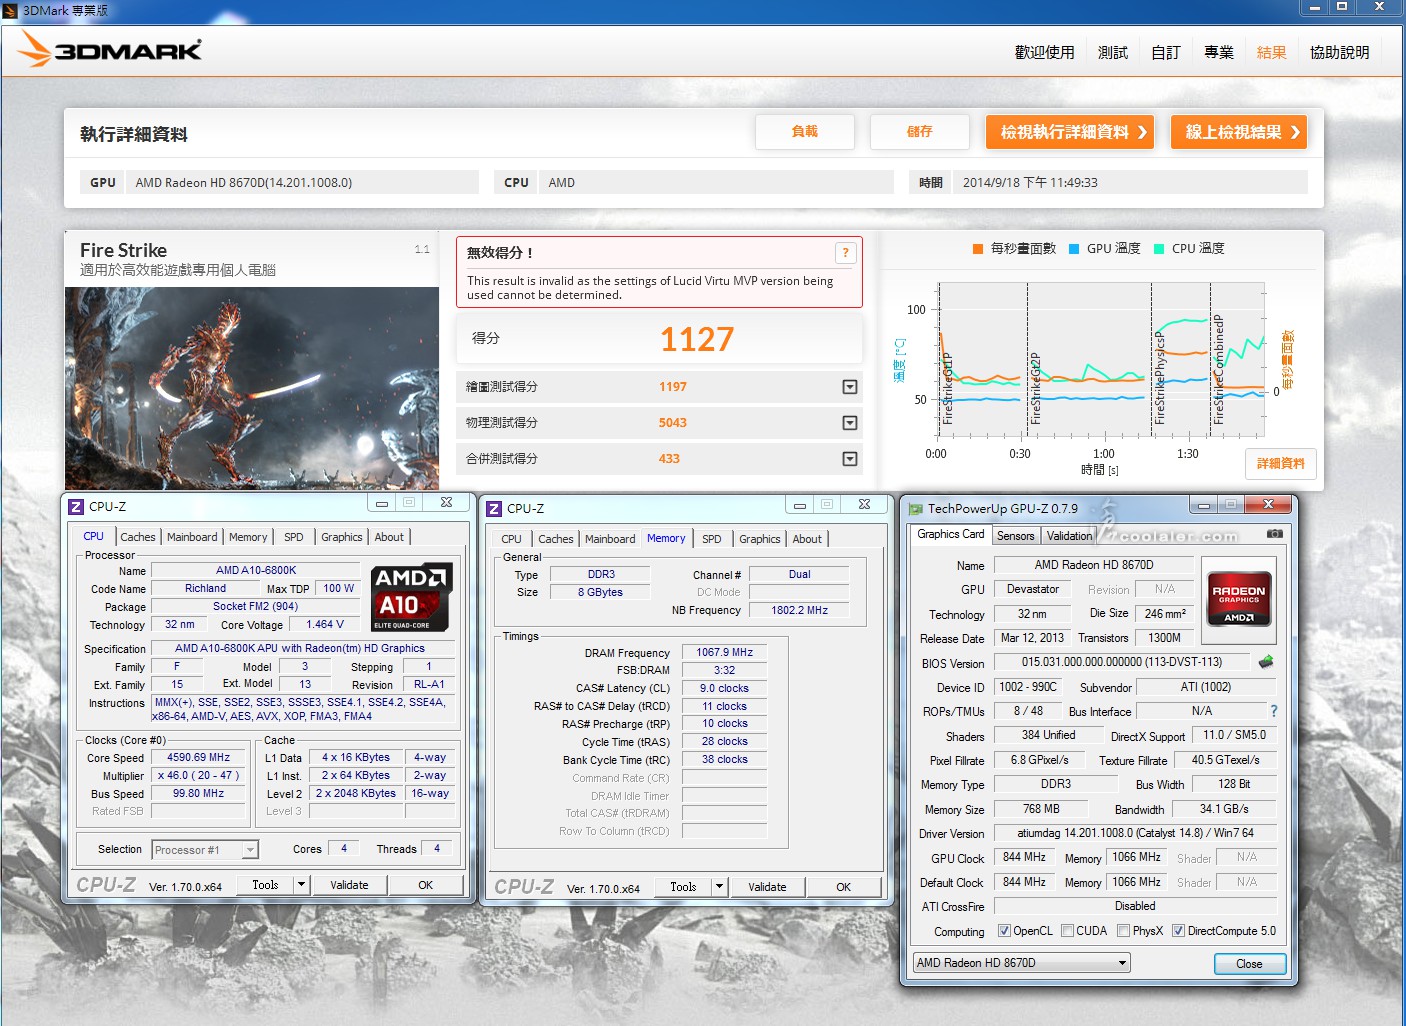Open the About tab in CPU-Z Memory window
Screen dimensions: 1406x1026
(x=807, y=539)
